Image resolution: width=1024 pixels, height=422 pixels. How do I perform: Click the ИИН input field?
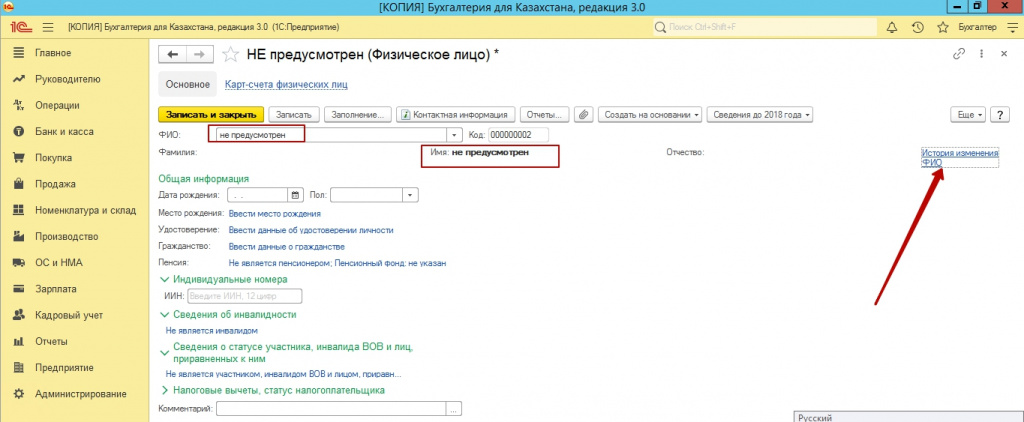(x=245, y=297)
